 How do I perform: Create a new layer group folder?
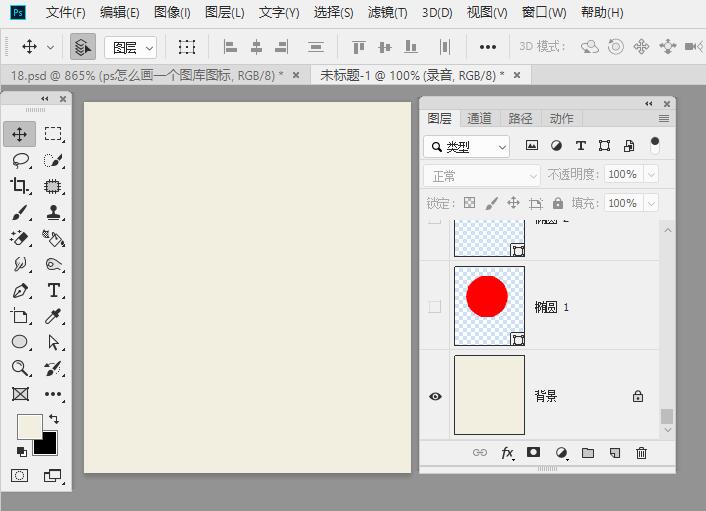[x=588, y=452]
